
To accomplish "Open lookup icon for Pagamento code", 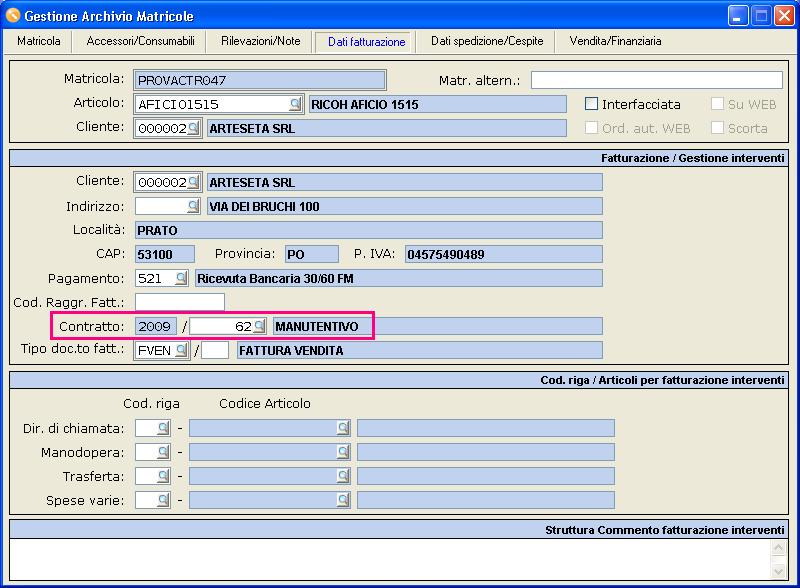I will [181, 278].
